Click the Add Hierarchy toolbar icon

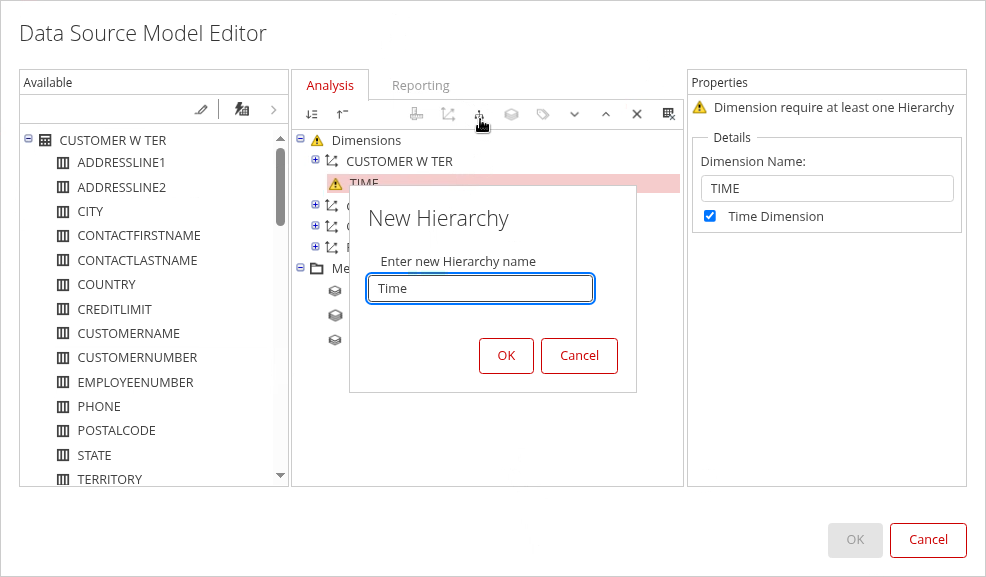pyautogui.click(x=480, y=115)
